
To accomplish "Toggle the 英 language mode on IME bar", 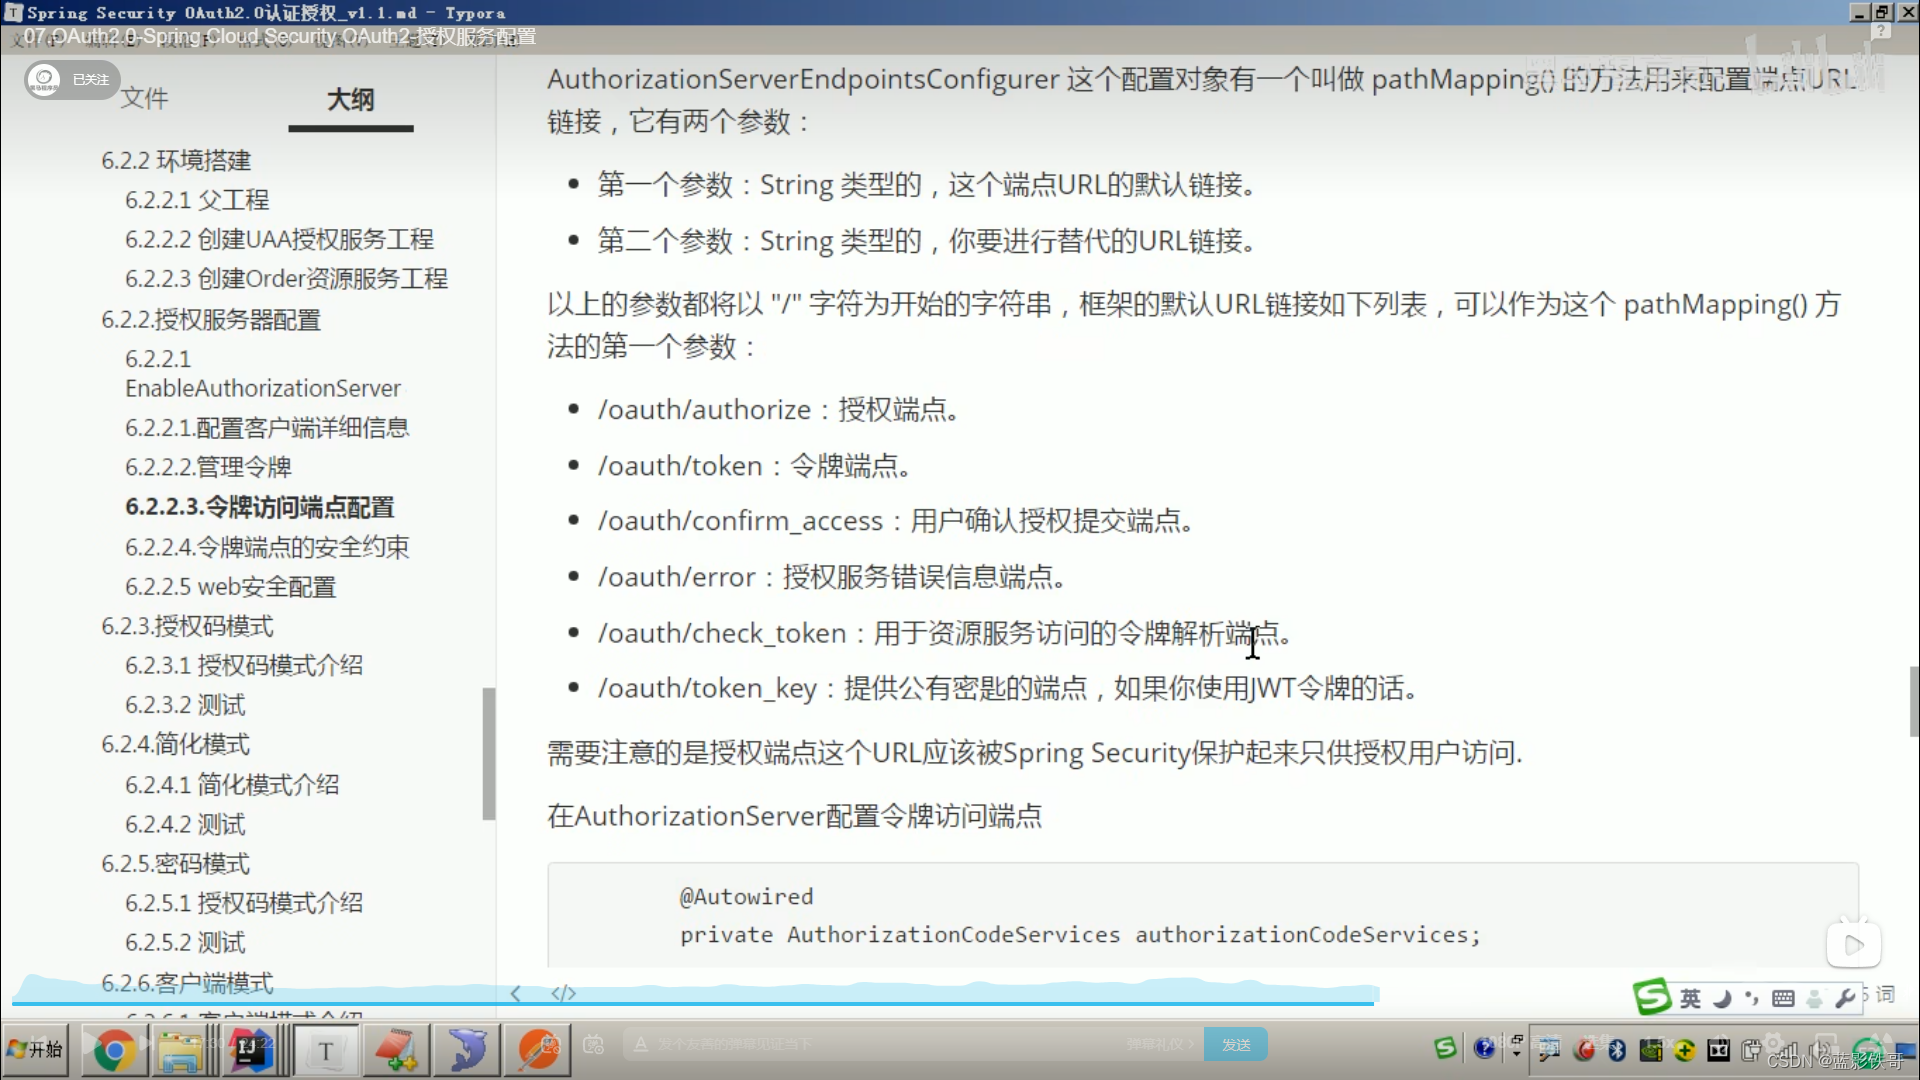I will pos(1690,998).
